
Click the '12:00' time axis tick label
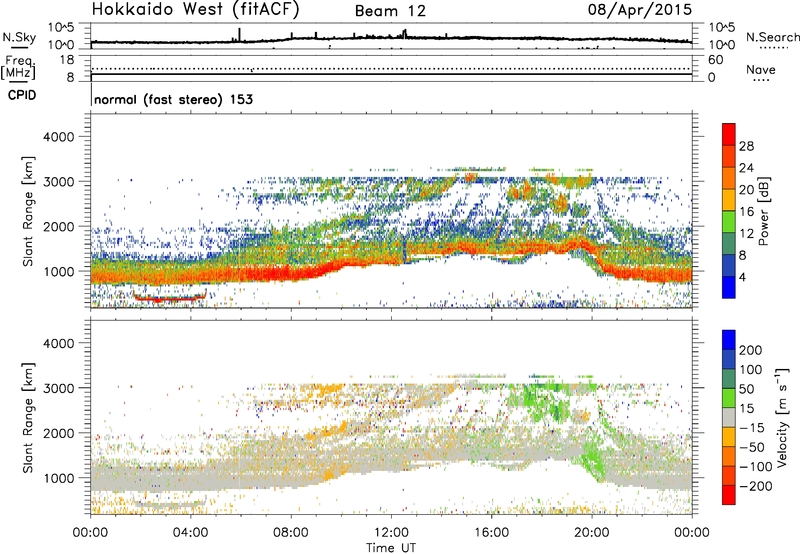pos(391,533)
